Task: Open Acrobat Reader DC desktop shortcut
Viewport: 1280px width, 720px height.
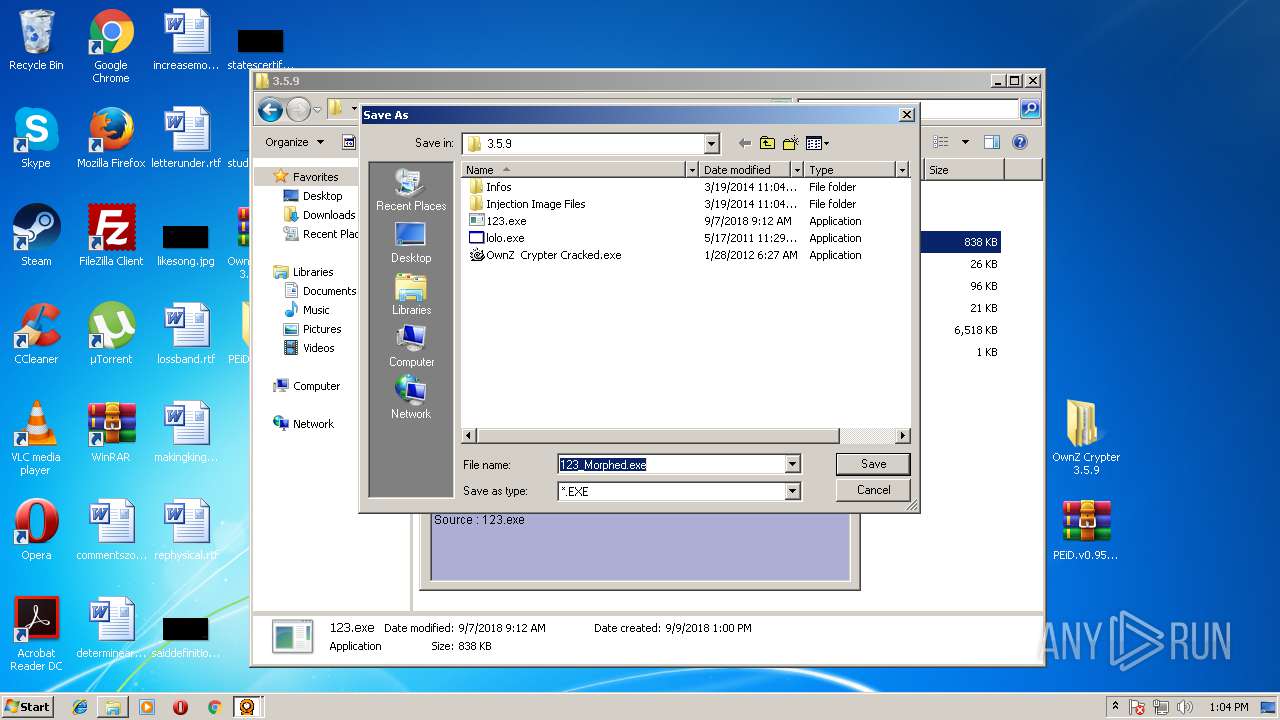Action: tap(36, 634)
